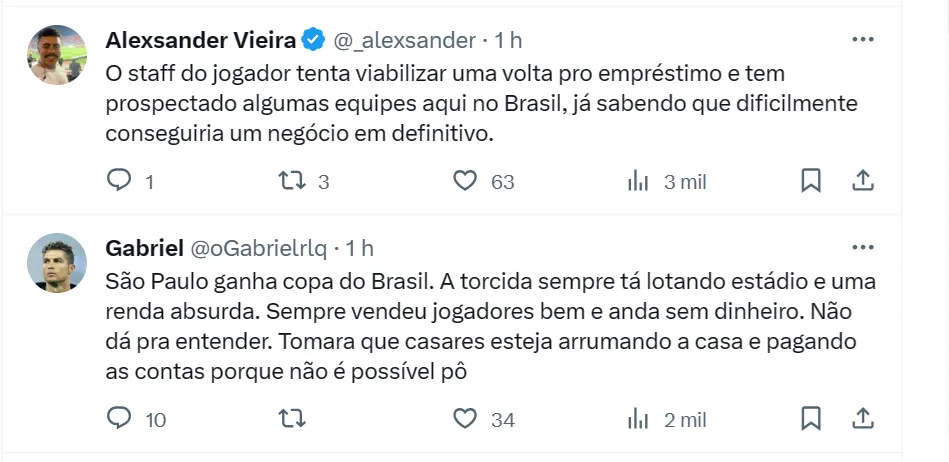Like Gabriel's tweet about São Paulo

tap(464, 418)
